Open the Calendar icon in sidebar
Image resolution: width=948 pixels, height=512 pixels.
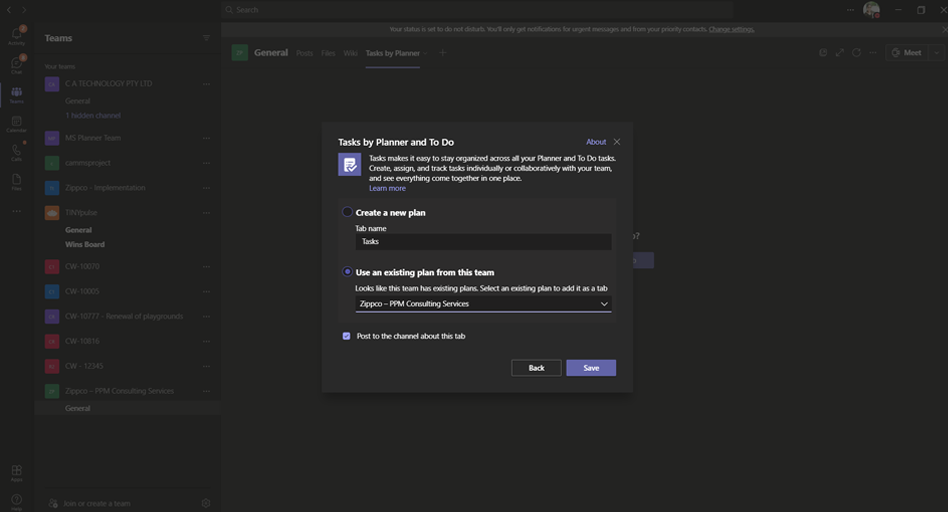click(16, 124)
